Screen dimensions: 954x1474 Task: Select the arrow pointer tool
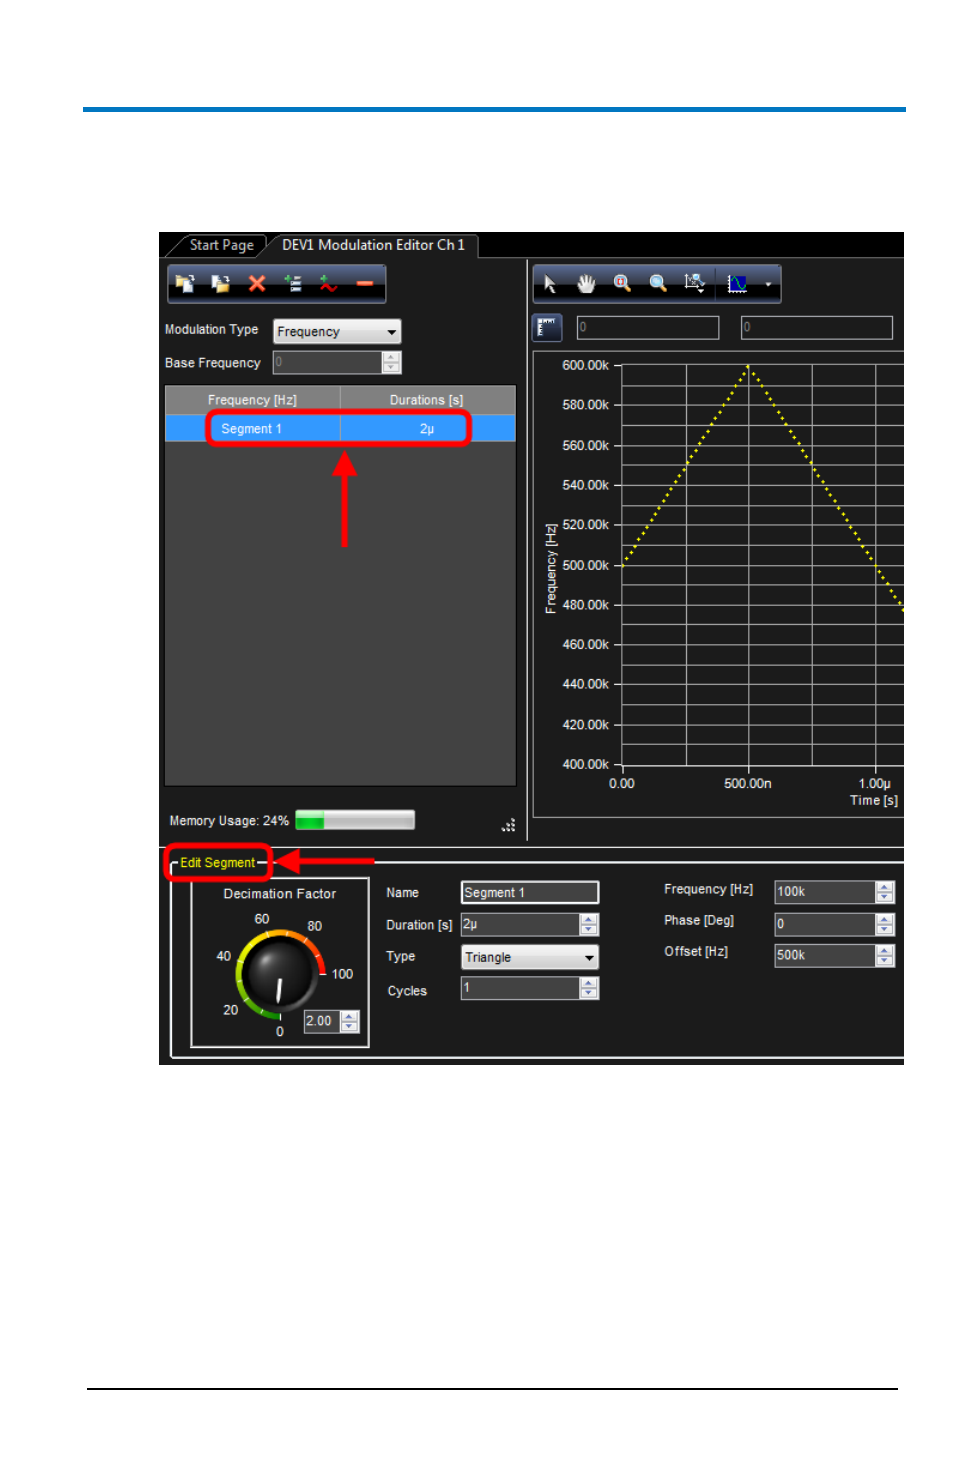pyautogui.click(x=550, y=284)
